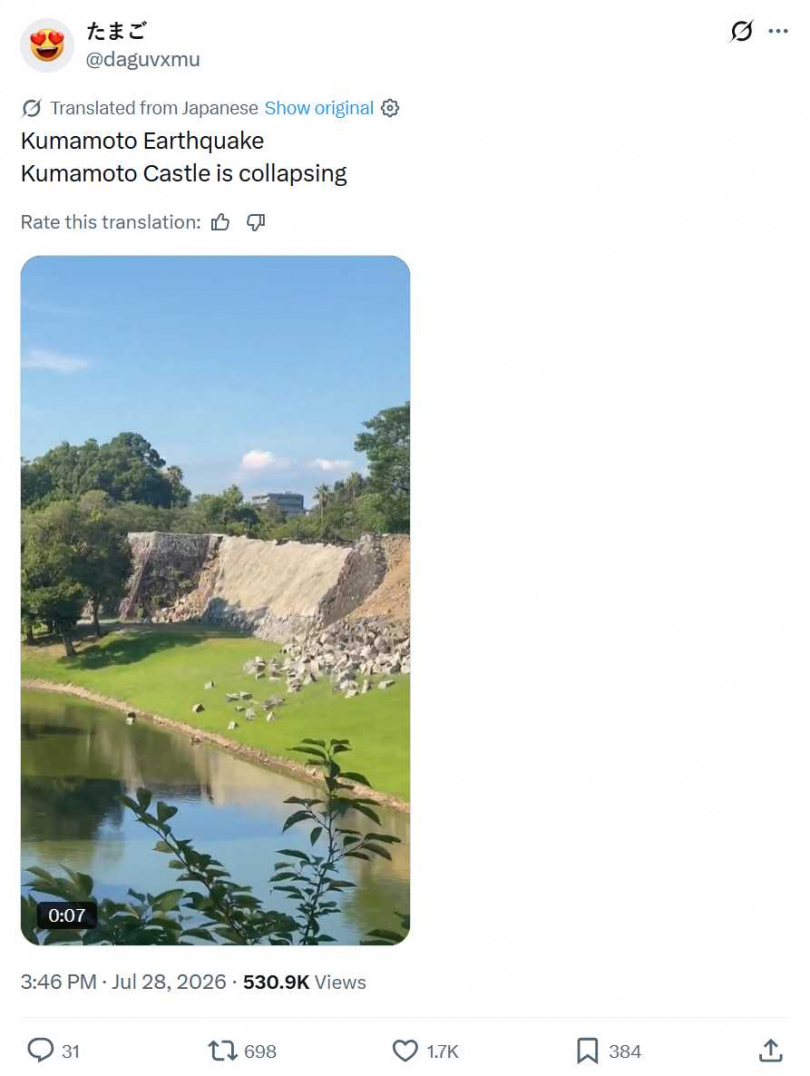The height and width of the screenshot is (1076, 810).
Task: Play the Kumamoto Castle video
Action: (216, 600)
